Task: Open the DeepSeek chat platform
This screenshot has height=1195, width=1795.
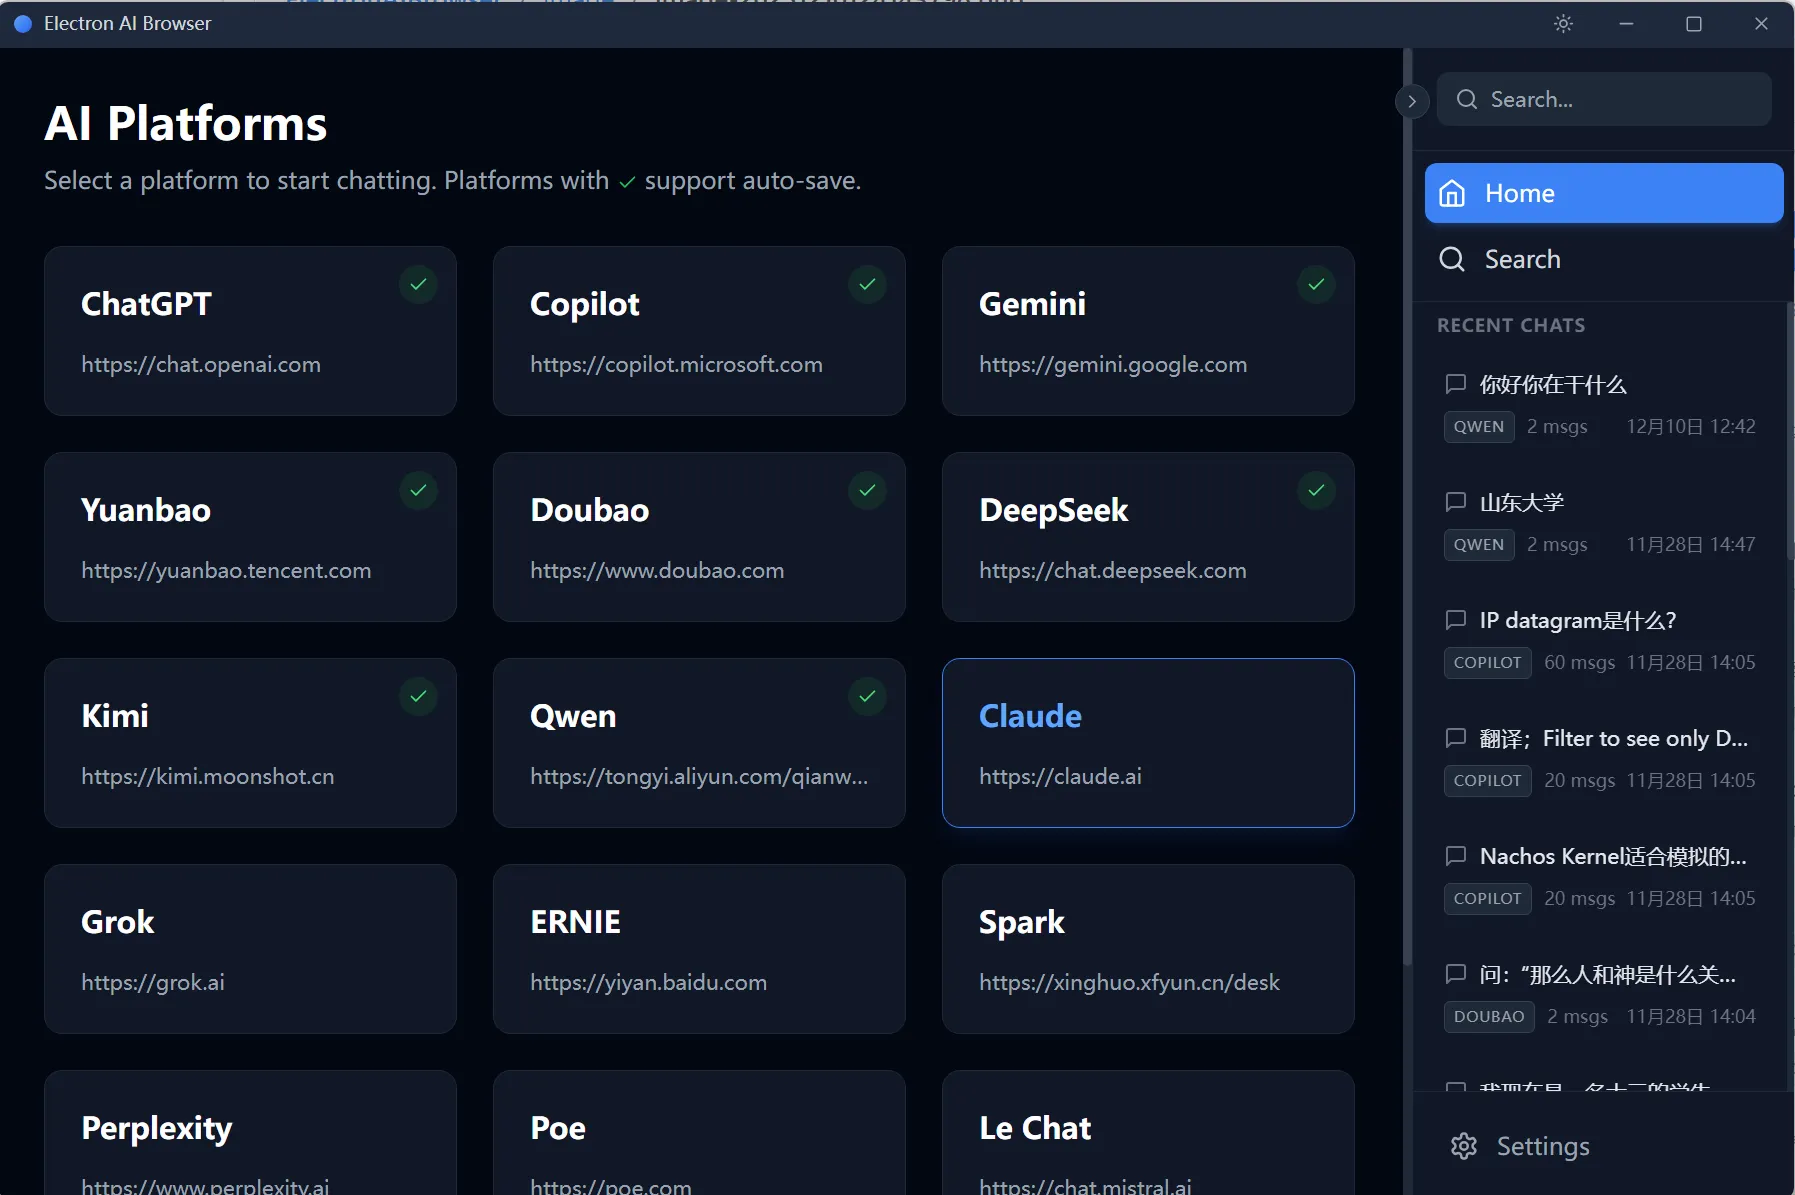Action: pos(1147,537)
